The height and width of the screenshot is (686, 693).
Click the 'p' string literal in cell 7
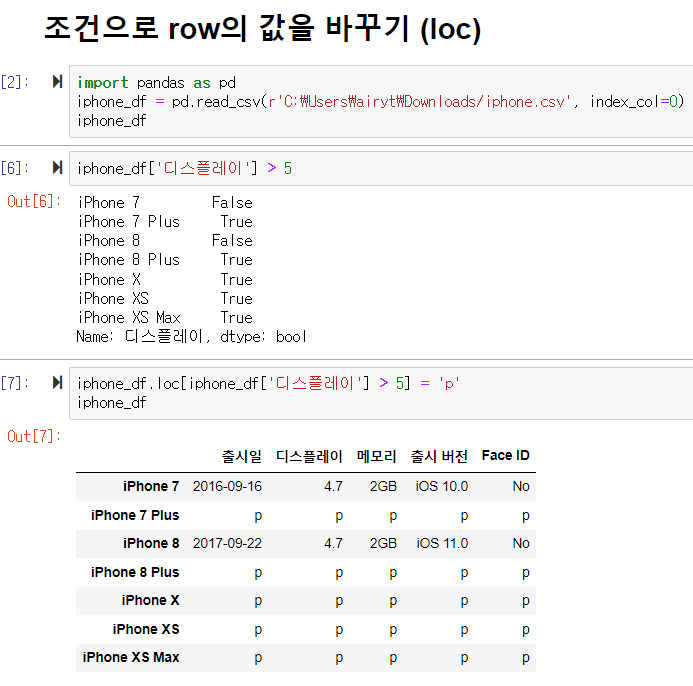(x=449, y=384)
